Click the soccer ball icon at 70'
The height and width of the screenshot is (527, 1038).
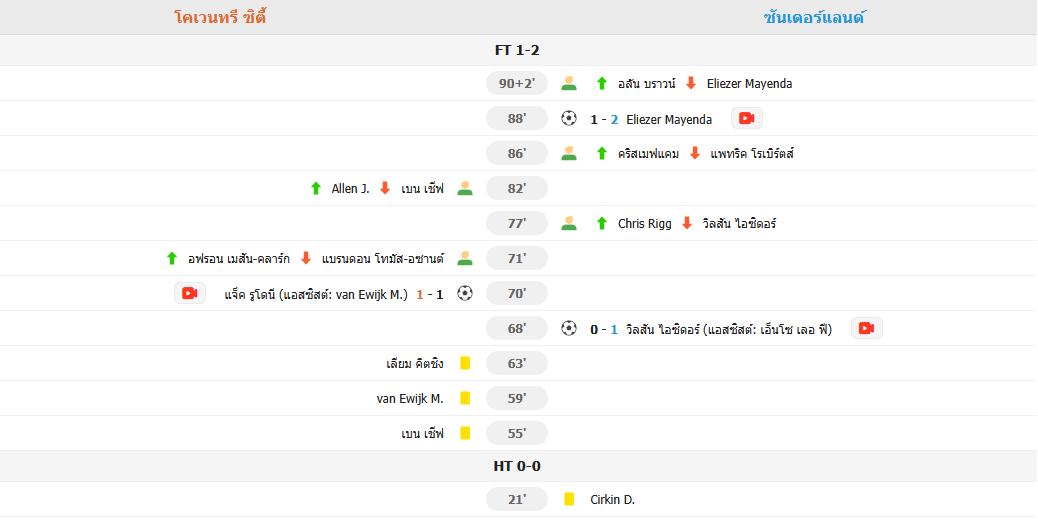(465, 293)
